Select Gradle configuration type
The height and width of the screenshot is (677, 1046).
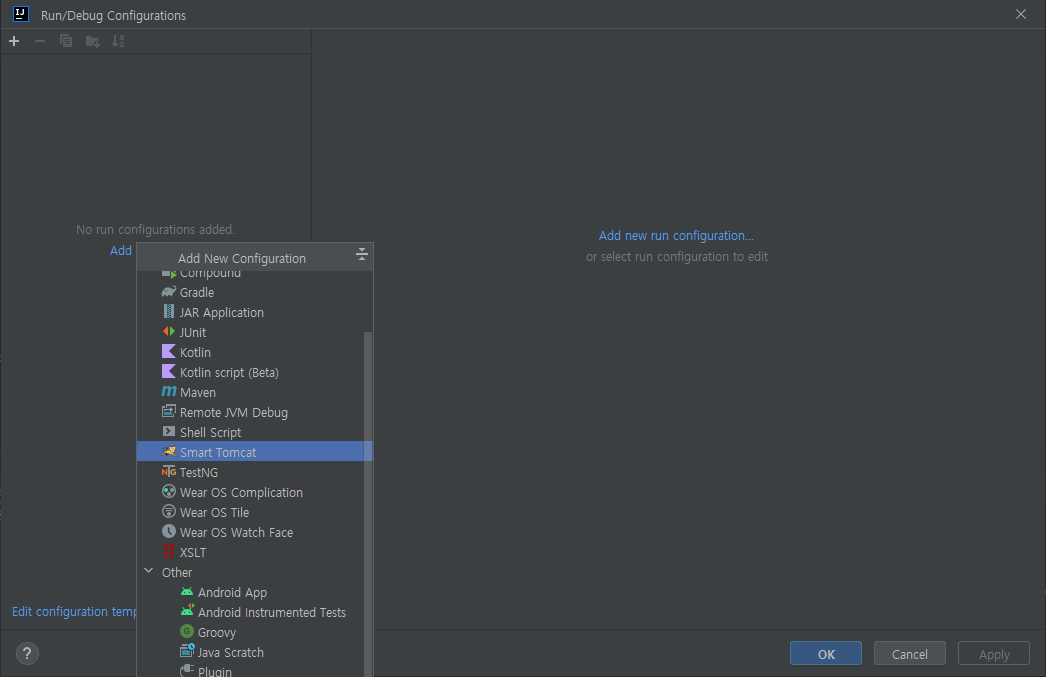[253, 292]
